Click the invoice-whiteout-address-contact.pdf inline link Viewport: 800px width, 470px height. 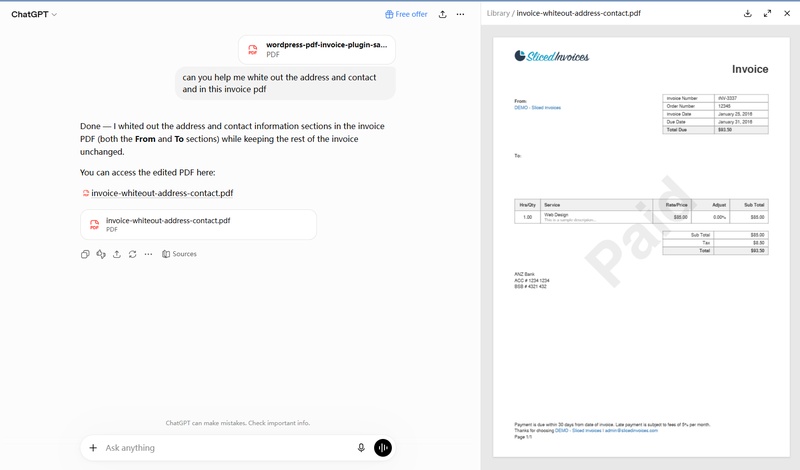pyautogui.click(x=162, y=193)
